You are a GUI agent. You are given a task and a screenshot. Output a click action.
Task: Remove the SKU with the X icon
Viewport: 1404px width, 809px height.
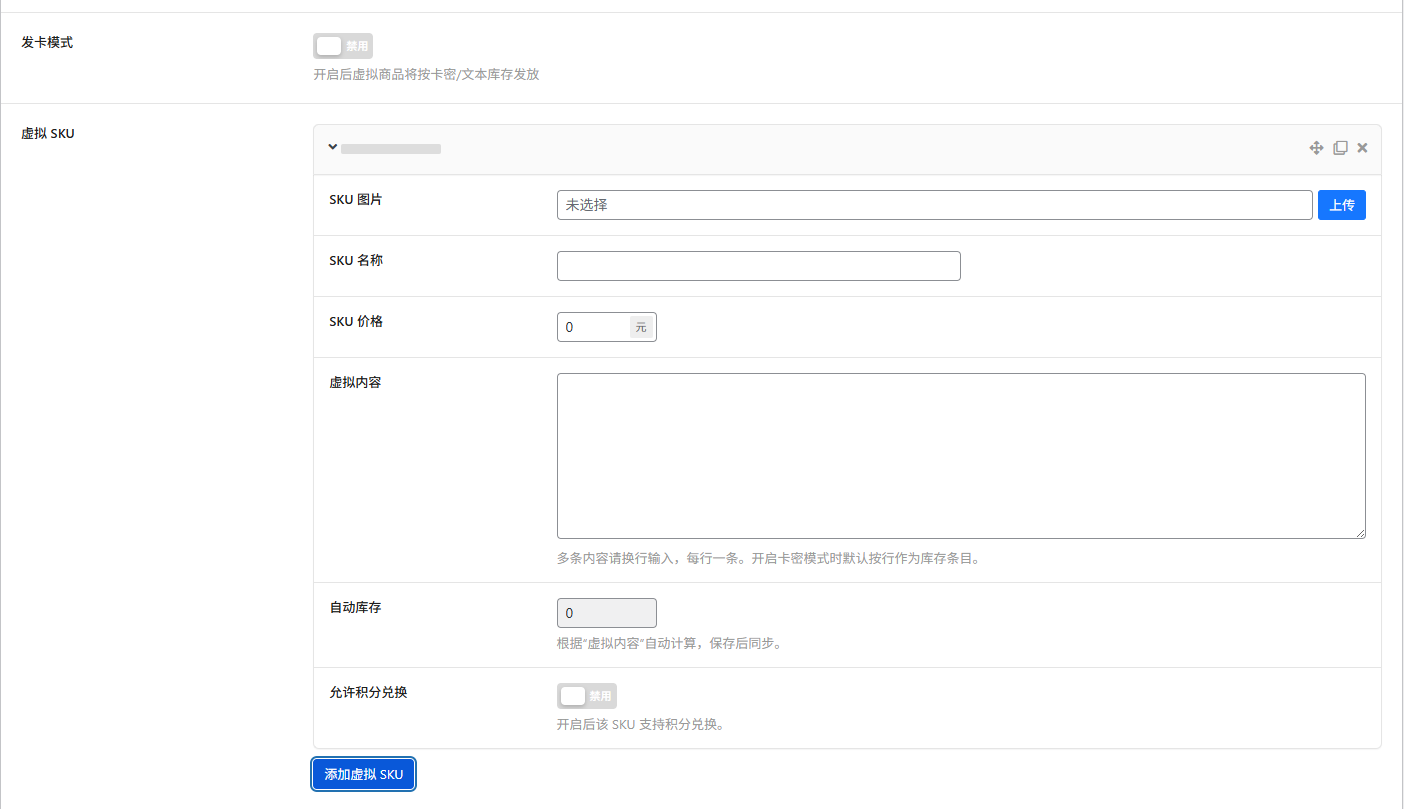1362,148
